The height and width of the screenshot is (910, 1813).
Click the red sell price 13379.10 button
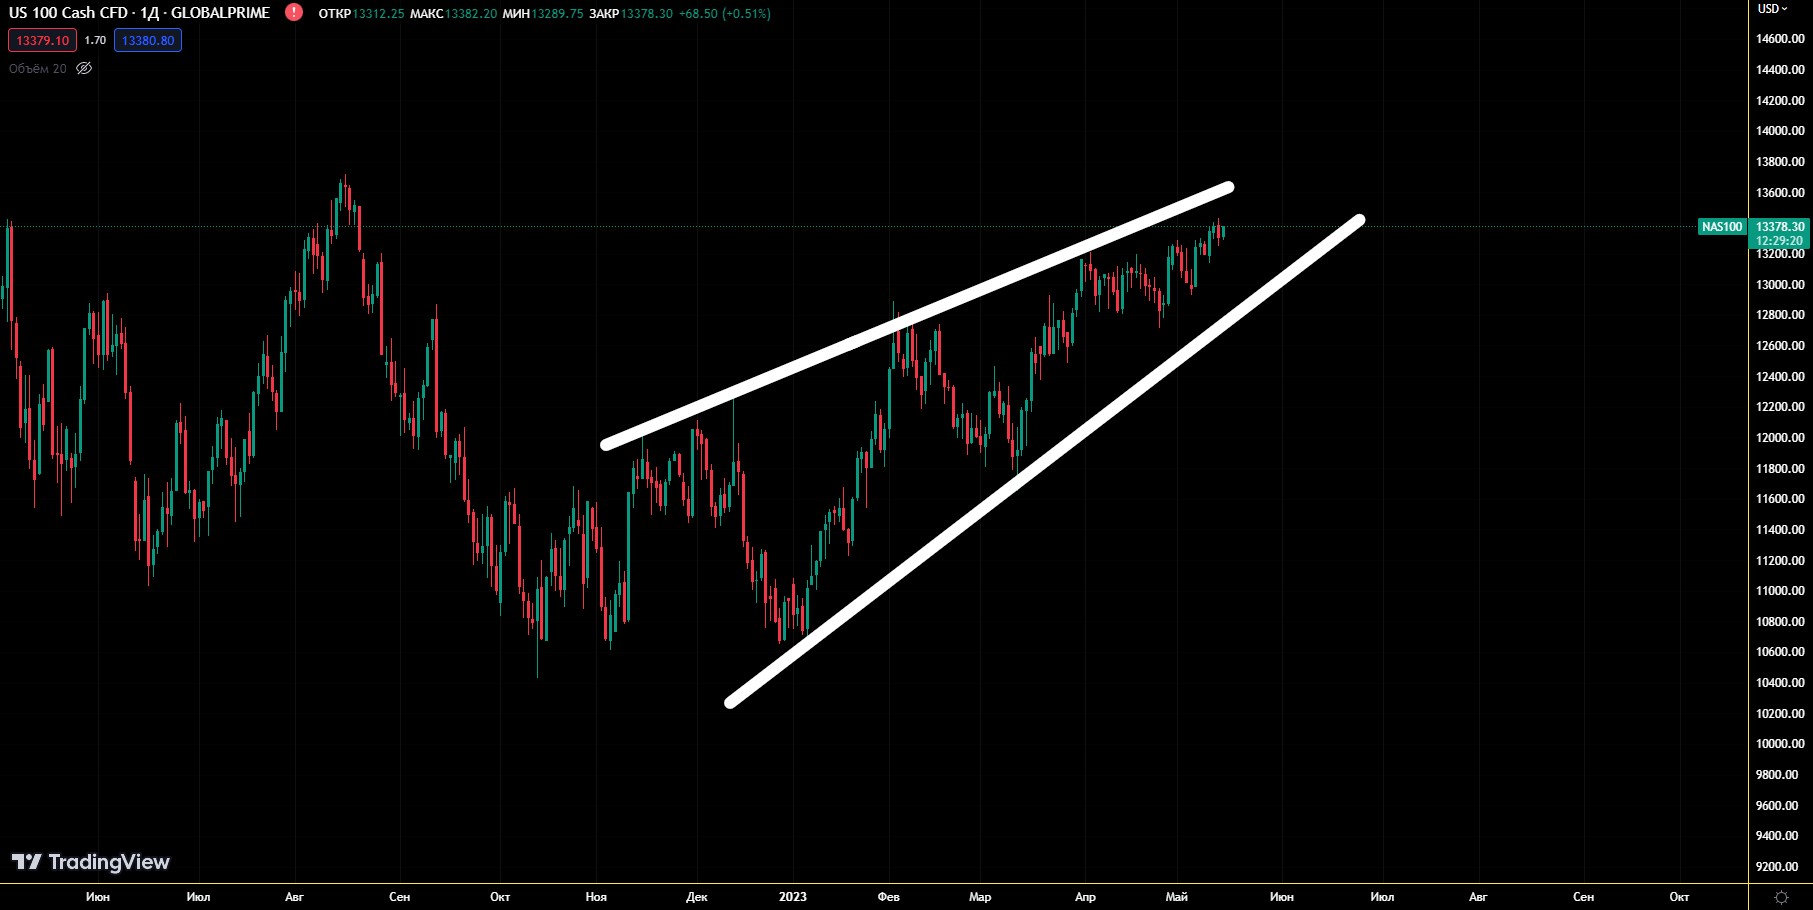pyautogui.click(x=42, y=40)
